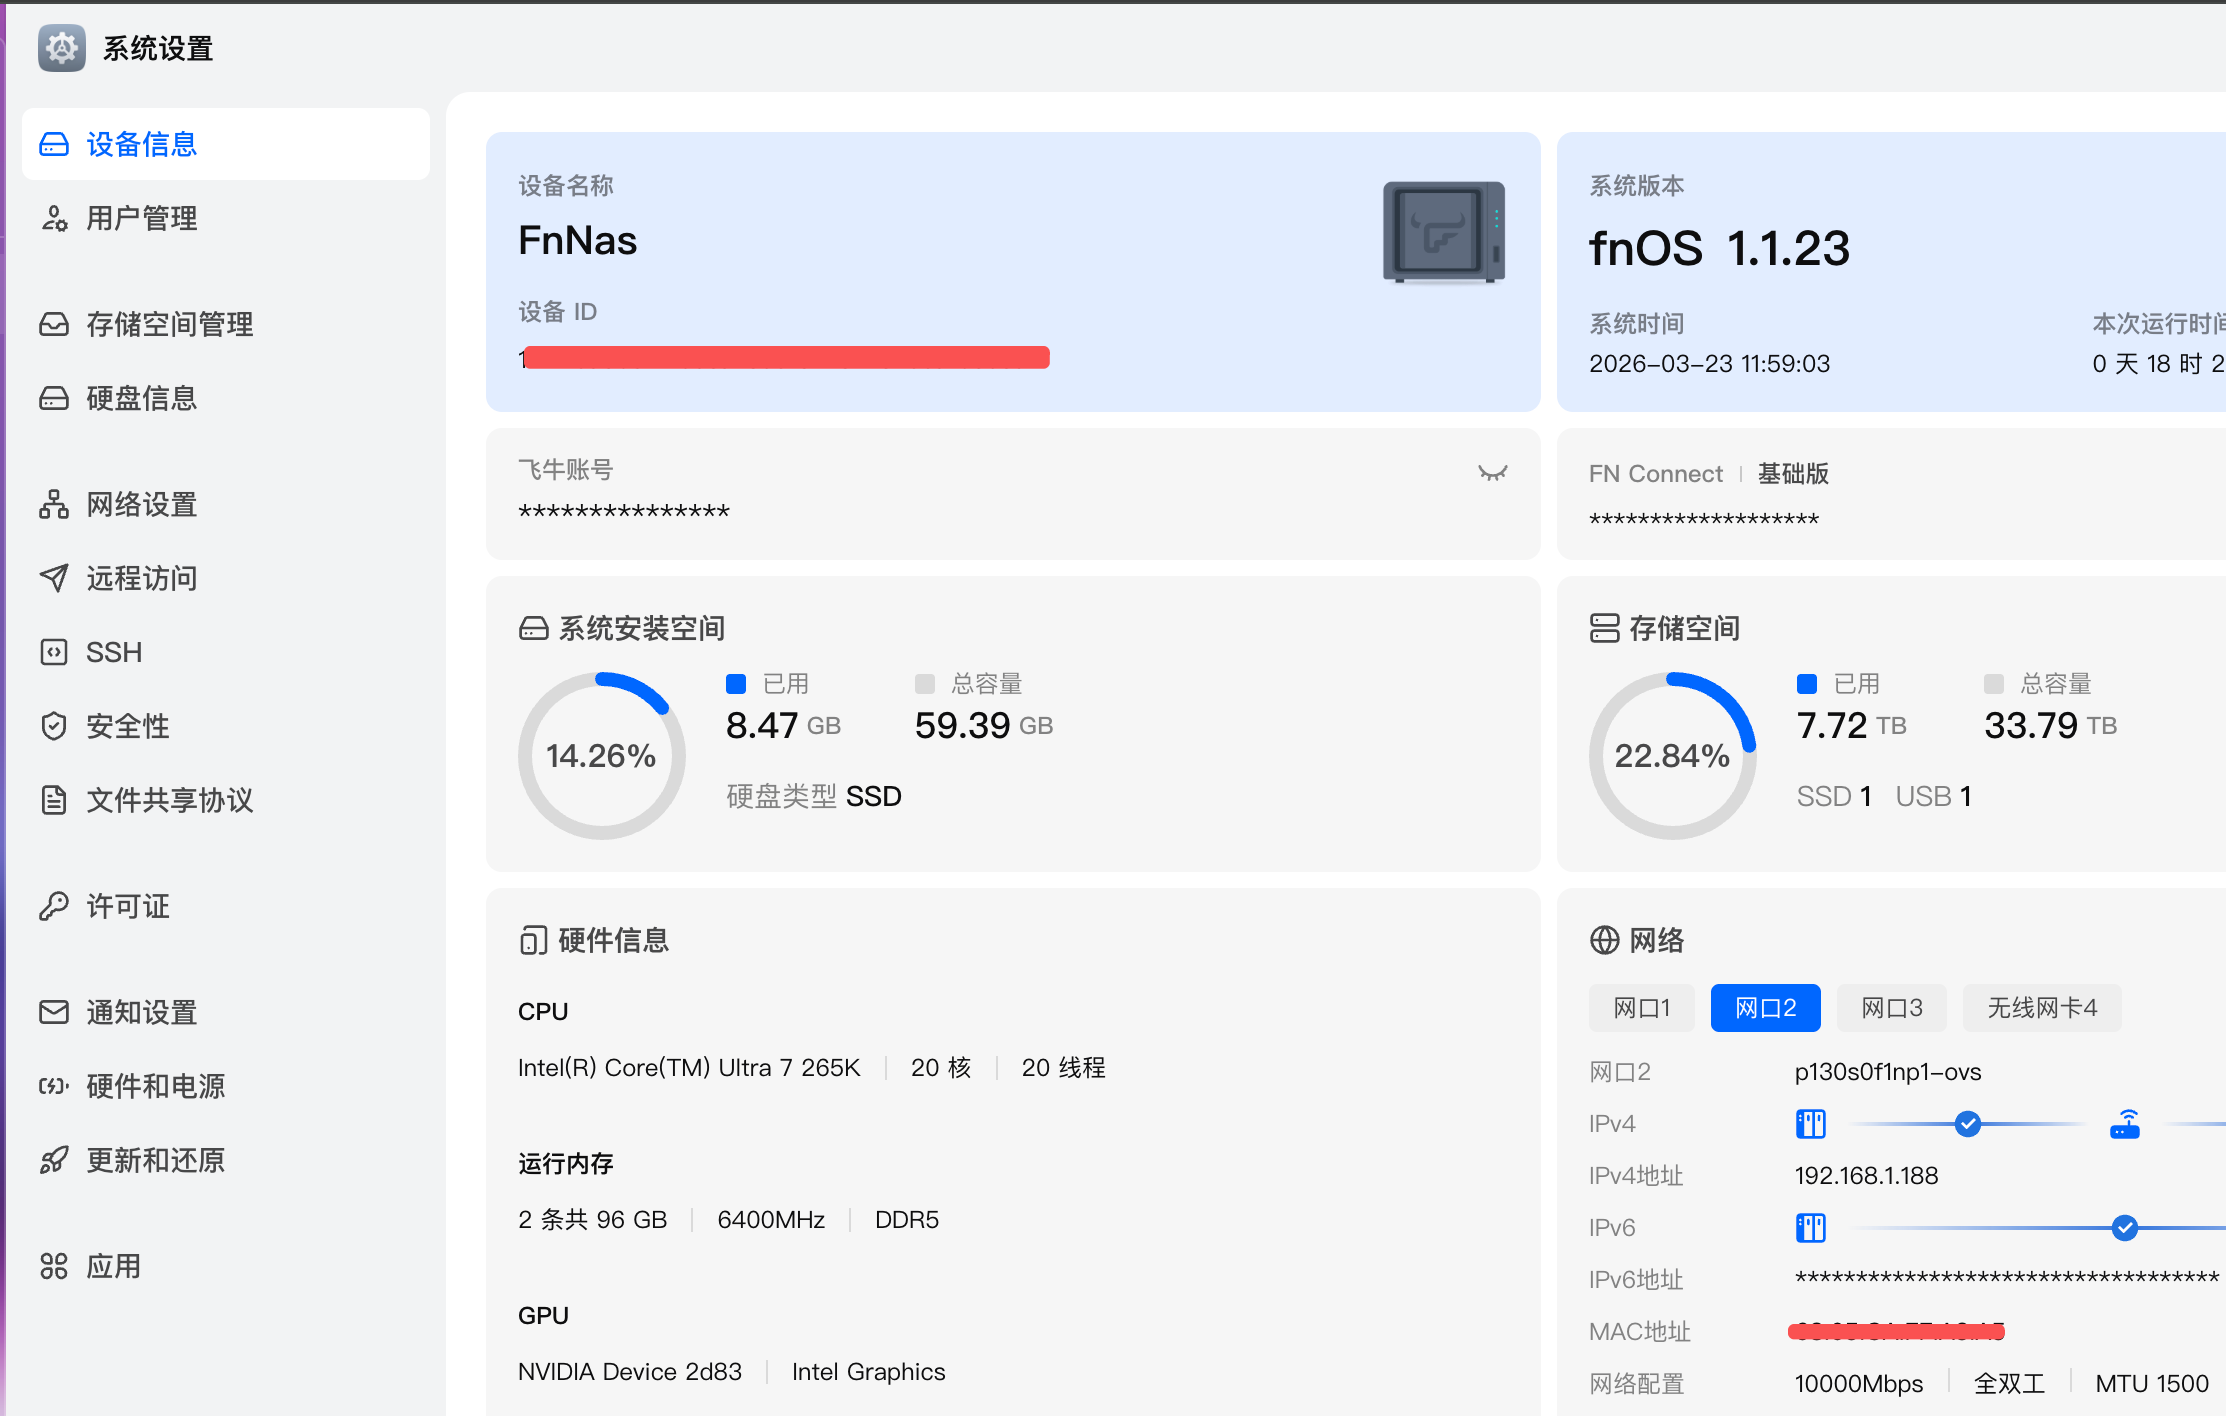Open 文件共享协议 document icon
The image size is (2226, 1416).
pos(54,800)
